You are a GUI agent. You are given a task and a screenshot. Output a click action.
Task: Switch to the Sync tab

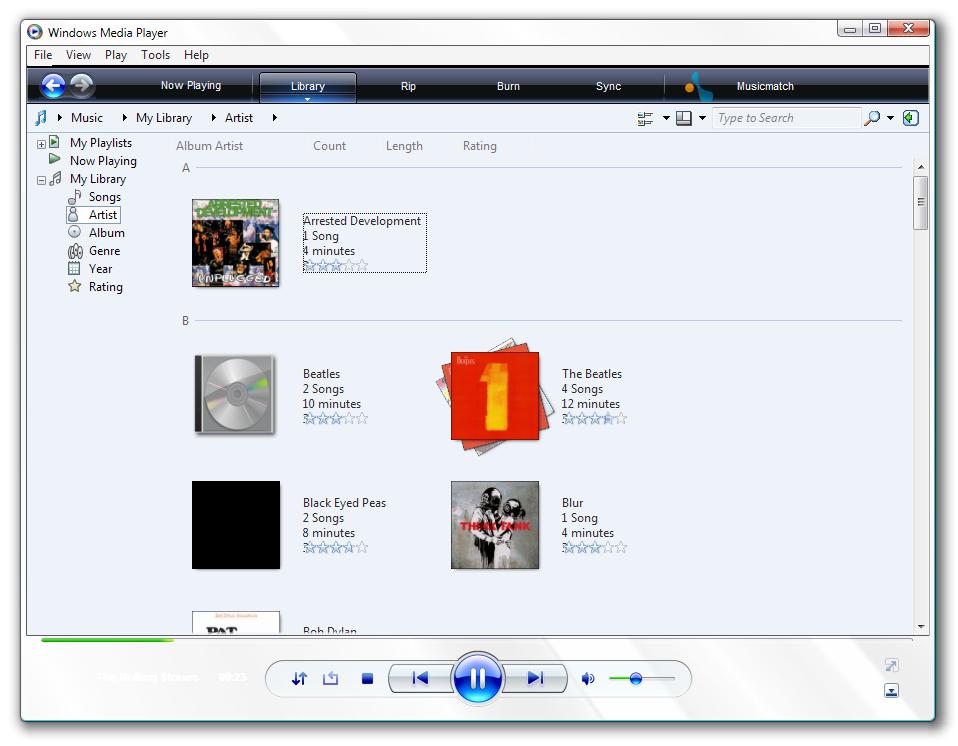click(x=608, y=86)
